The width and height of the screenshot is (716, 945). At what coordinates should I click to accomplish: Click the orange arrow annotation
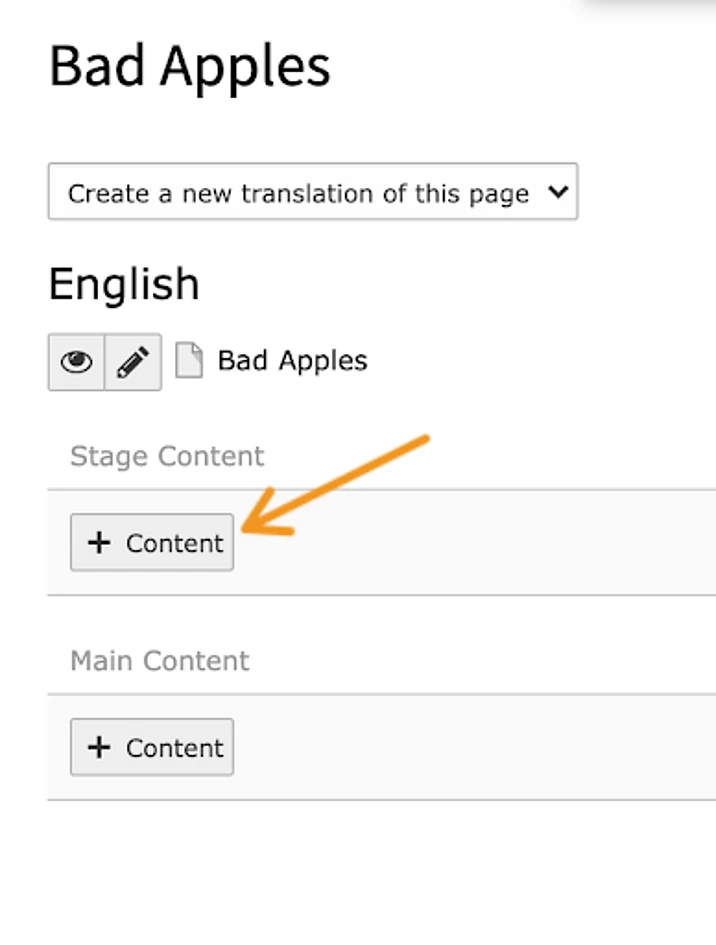340,482
